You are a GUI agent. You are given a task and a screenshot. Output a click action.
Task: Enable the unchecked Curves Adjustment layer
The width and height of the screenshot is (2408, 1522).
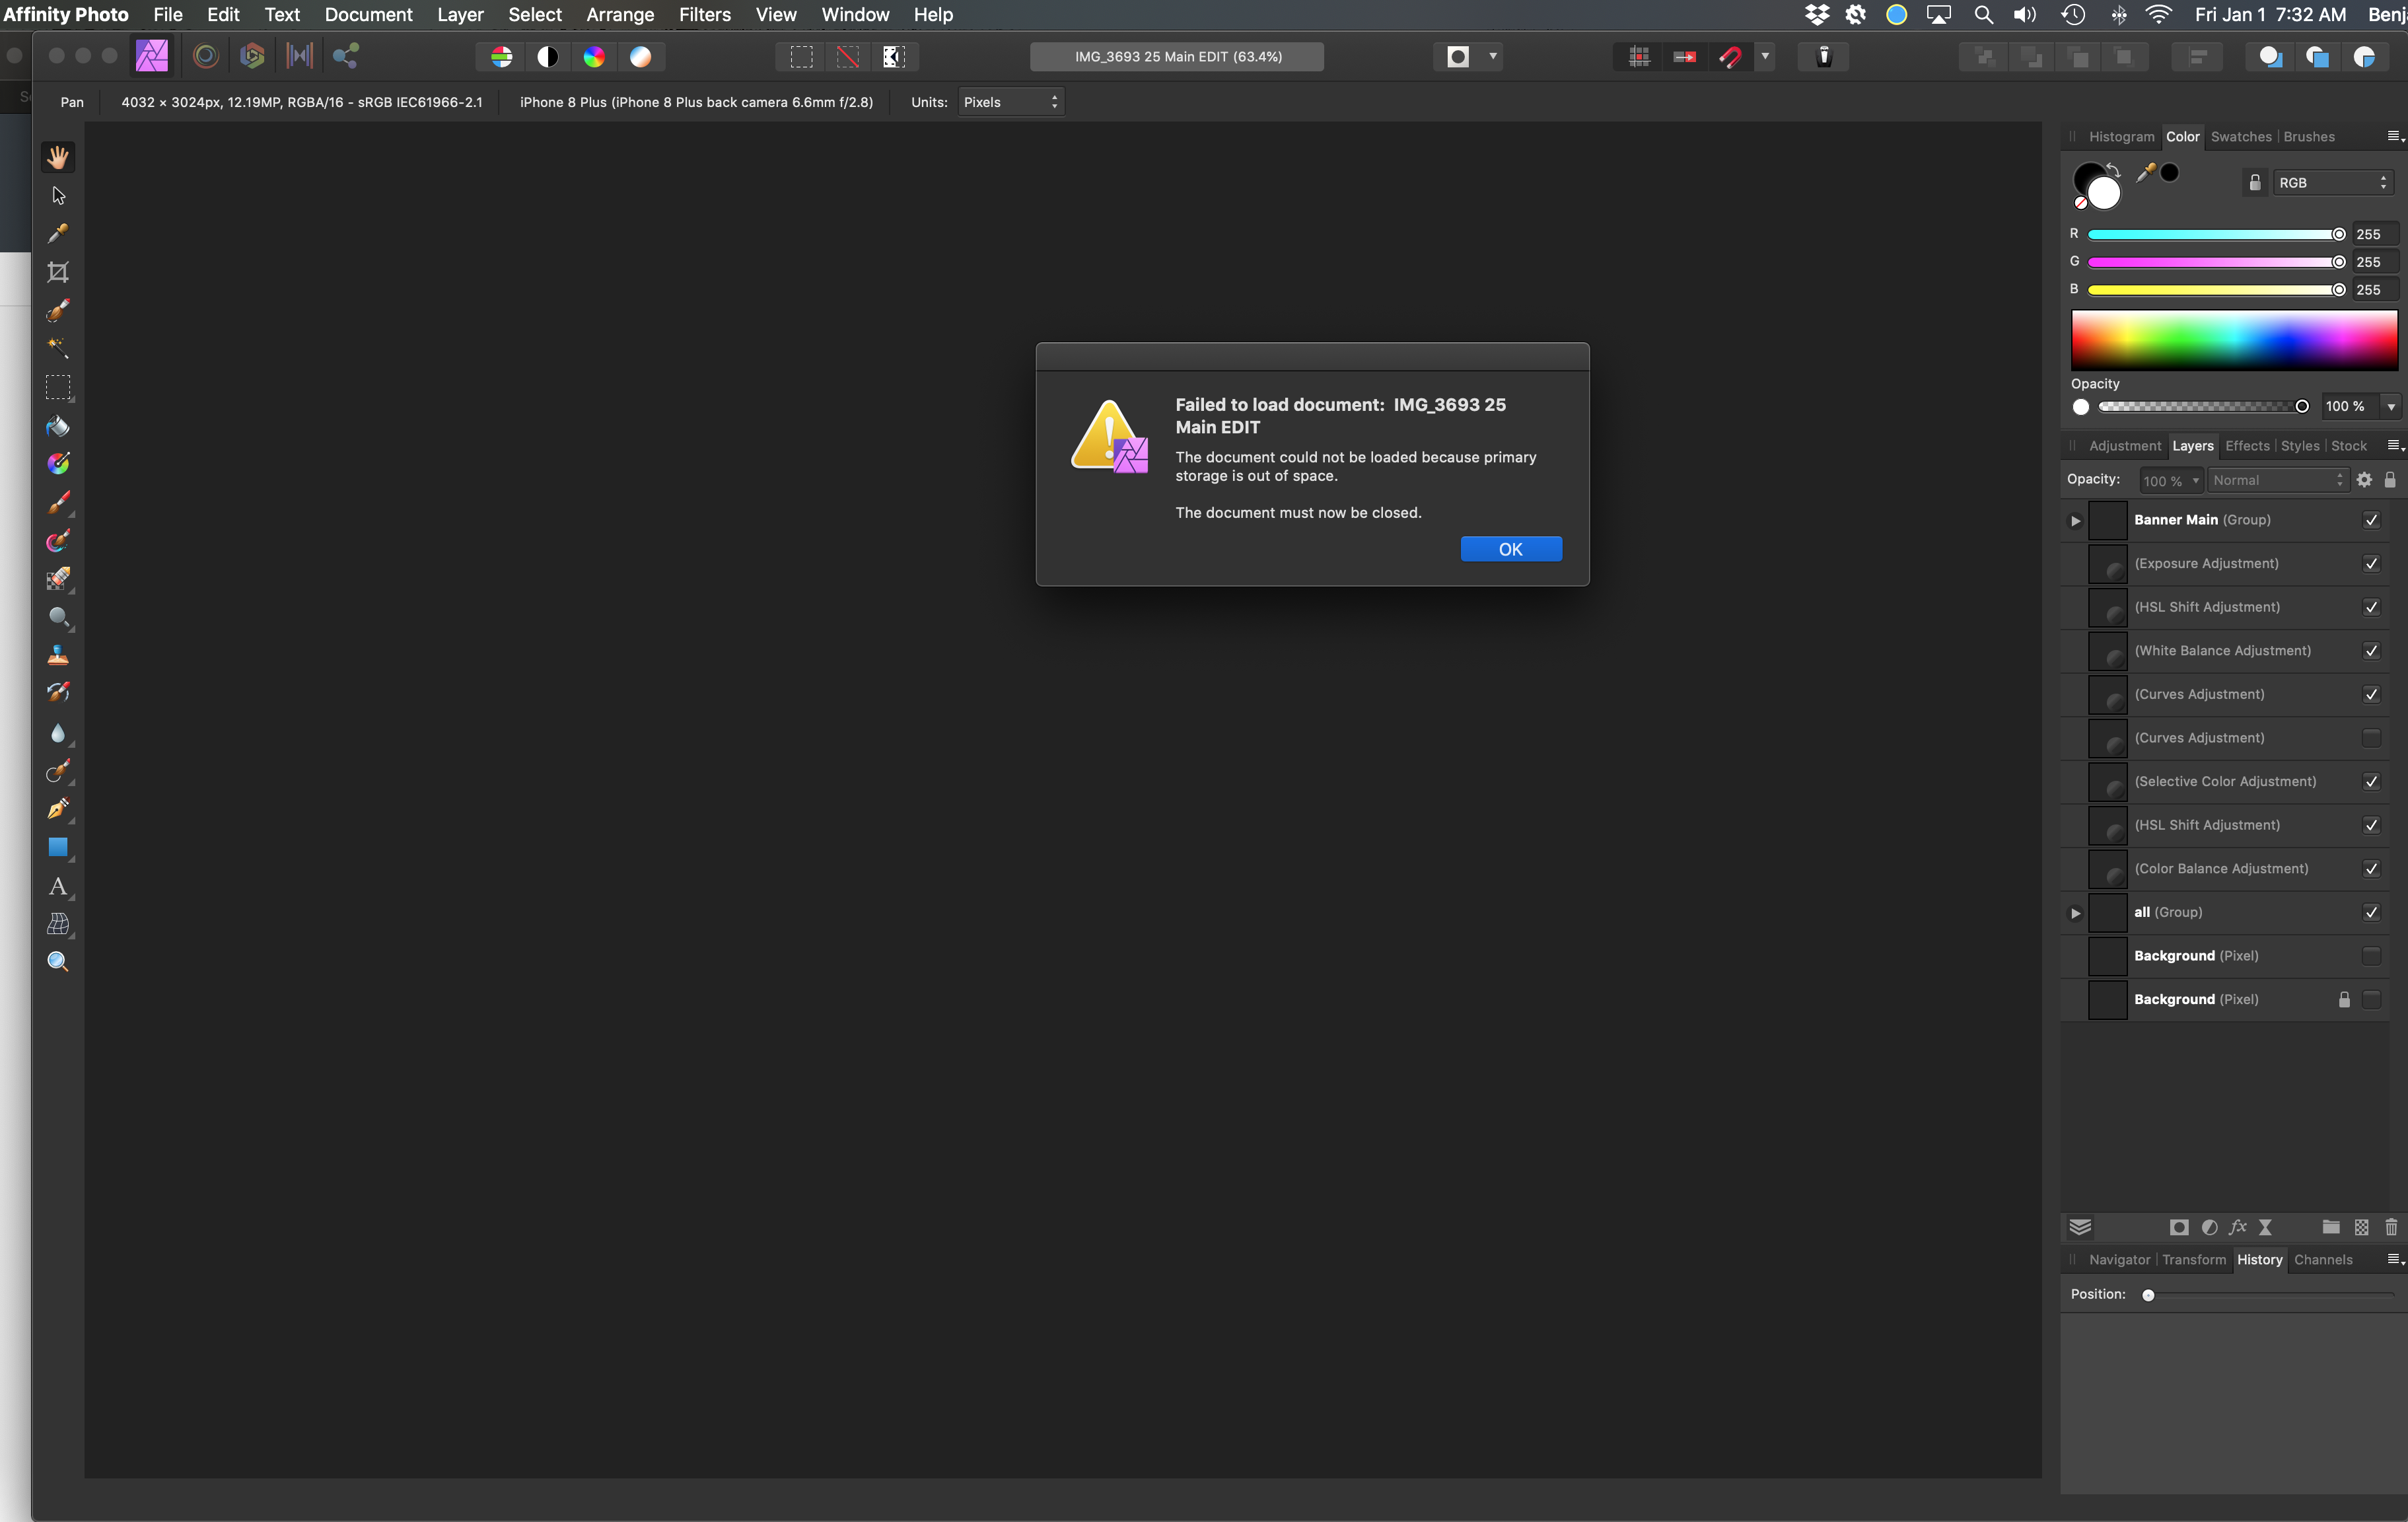(2371, 738)
